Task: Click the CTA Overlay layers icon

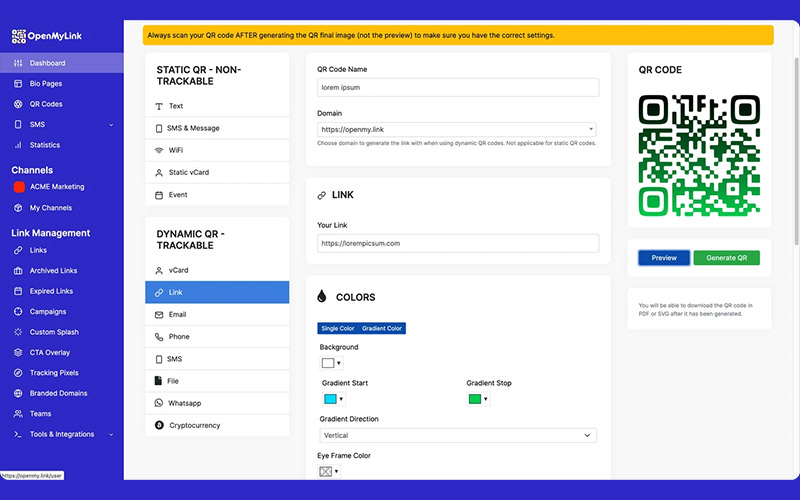Action: coord(18,352)
